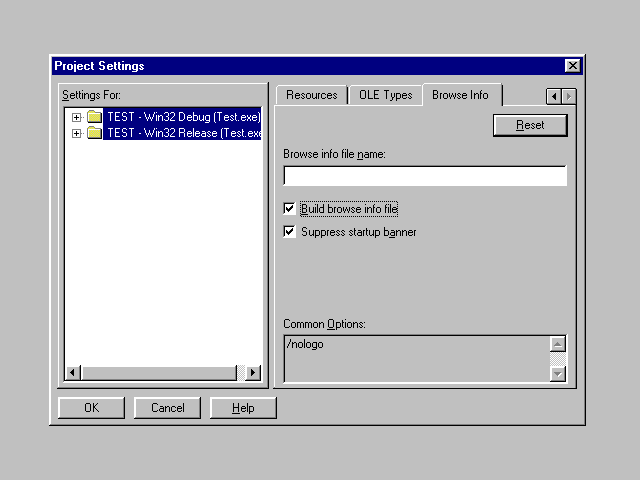The height and width of the screenshot is (480, 640).
Task: Click the Browse info file name field
Action: [425, 176]
